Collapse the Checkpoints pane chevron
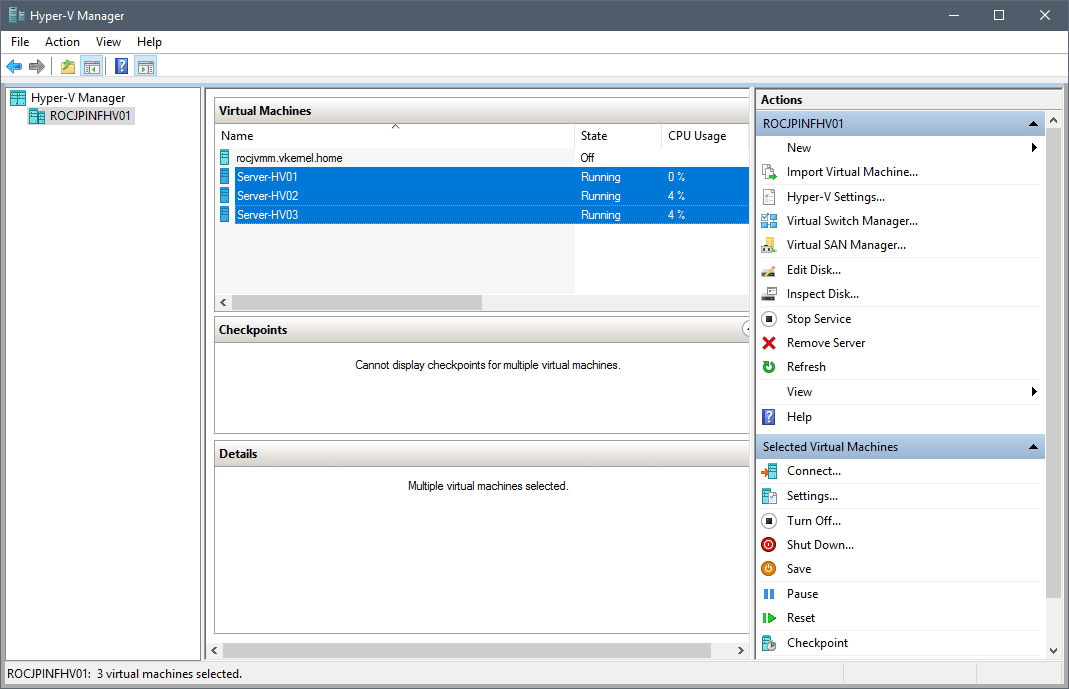This screenshot has height=689, width=1069. coord(746,330)
